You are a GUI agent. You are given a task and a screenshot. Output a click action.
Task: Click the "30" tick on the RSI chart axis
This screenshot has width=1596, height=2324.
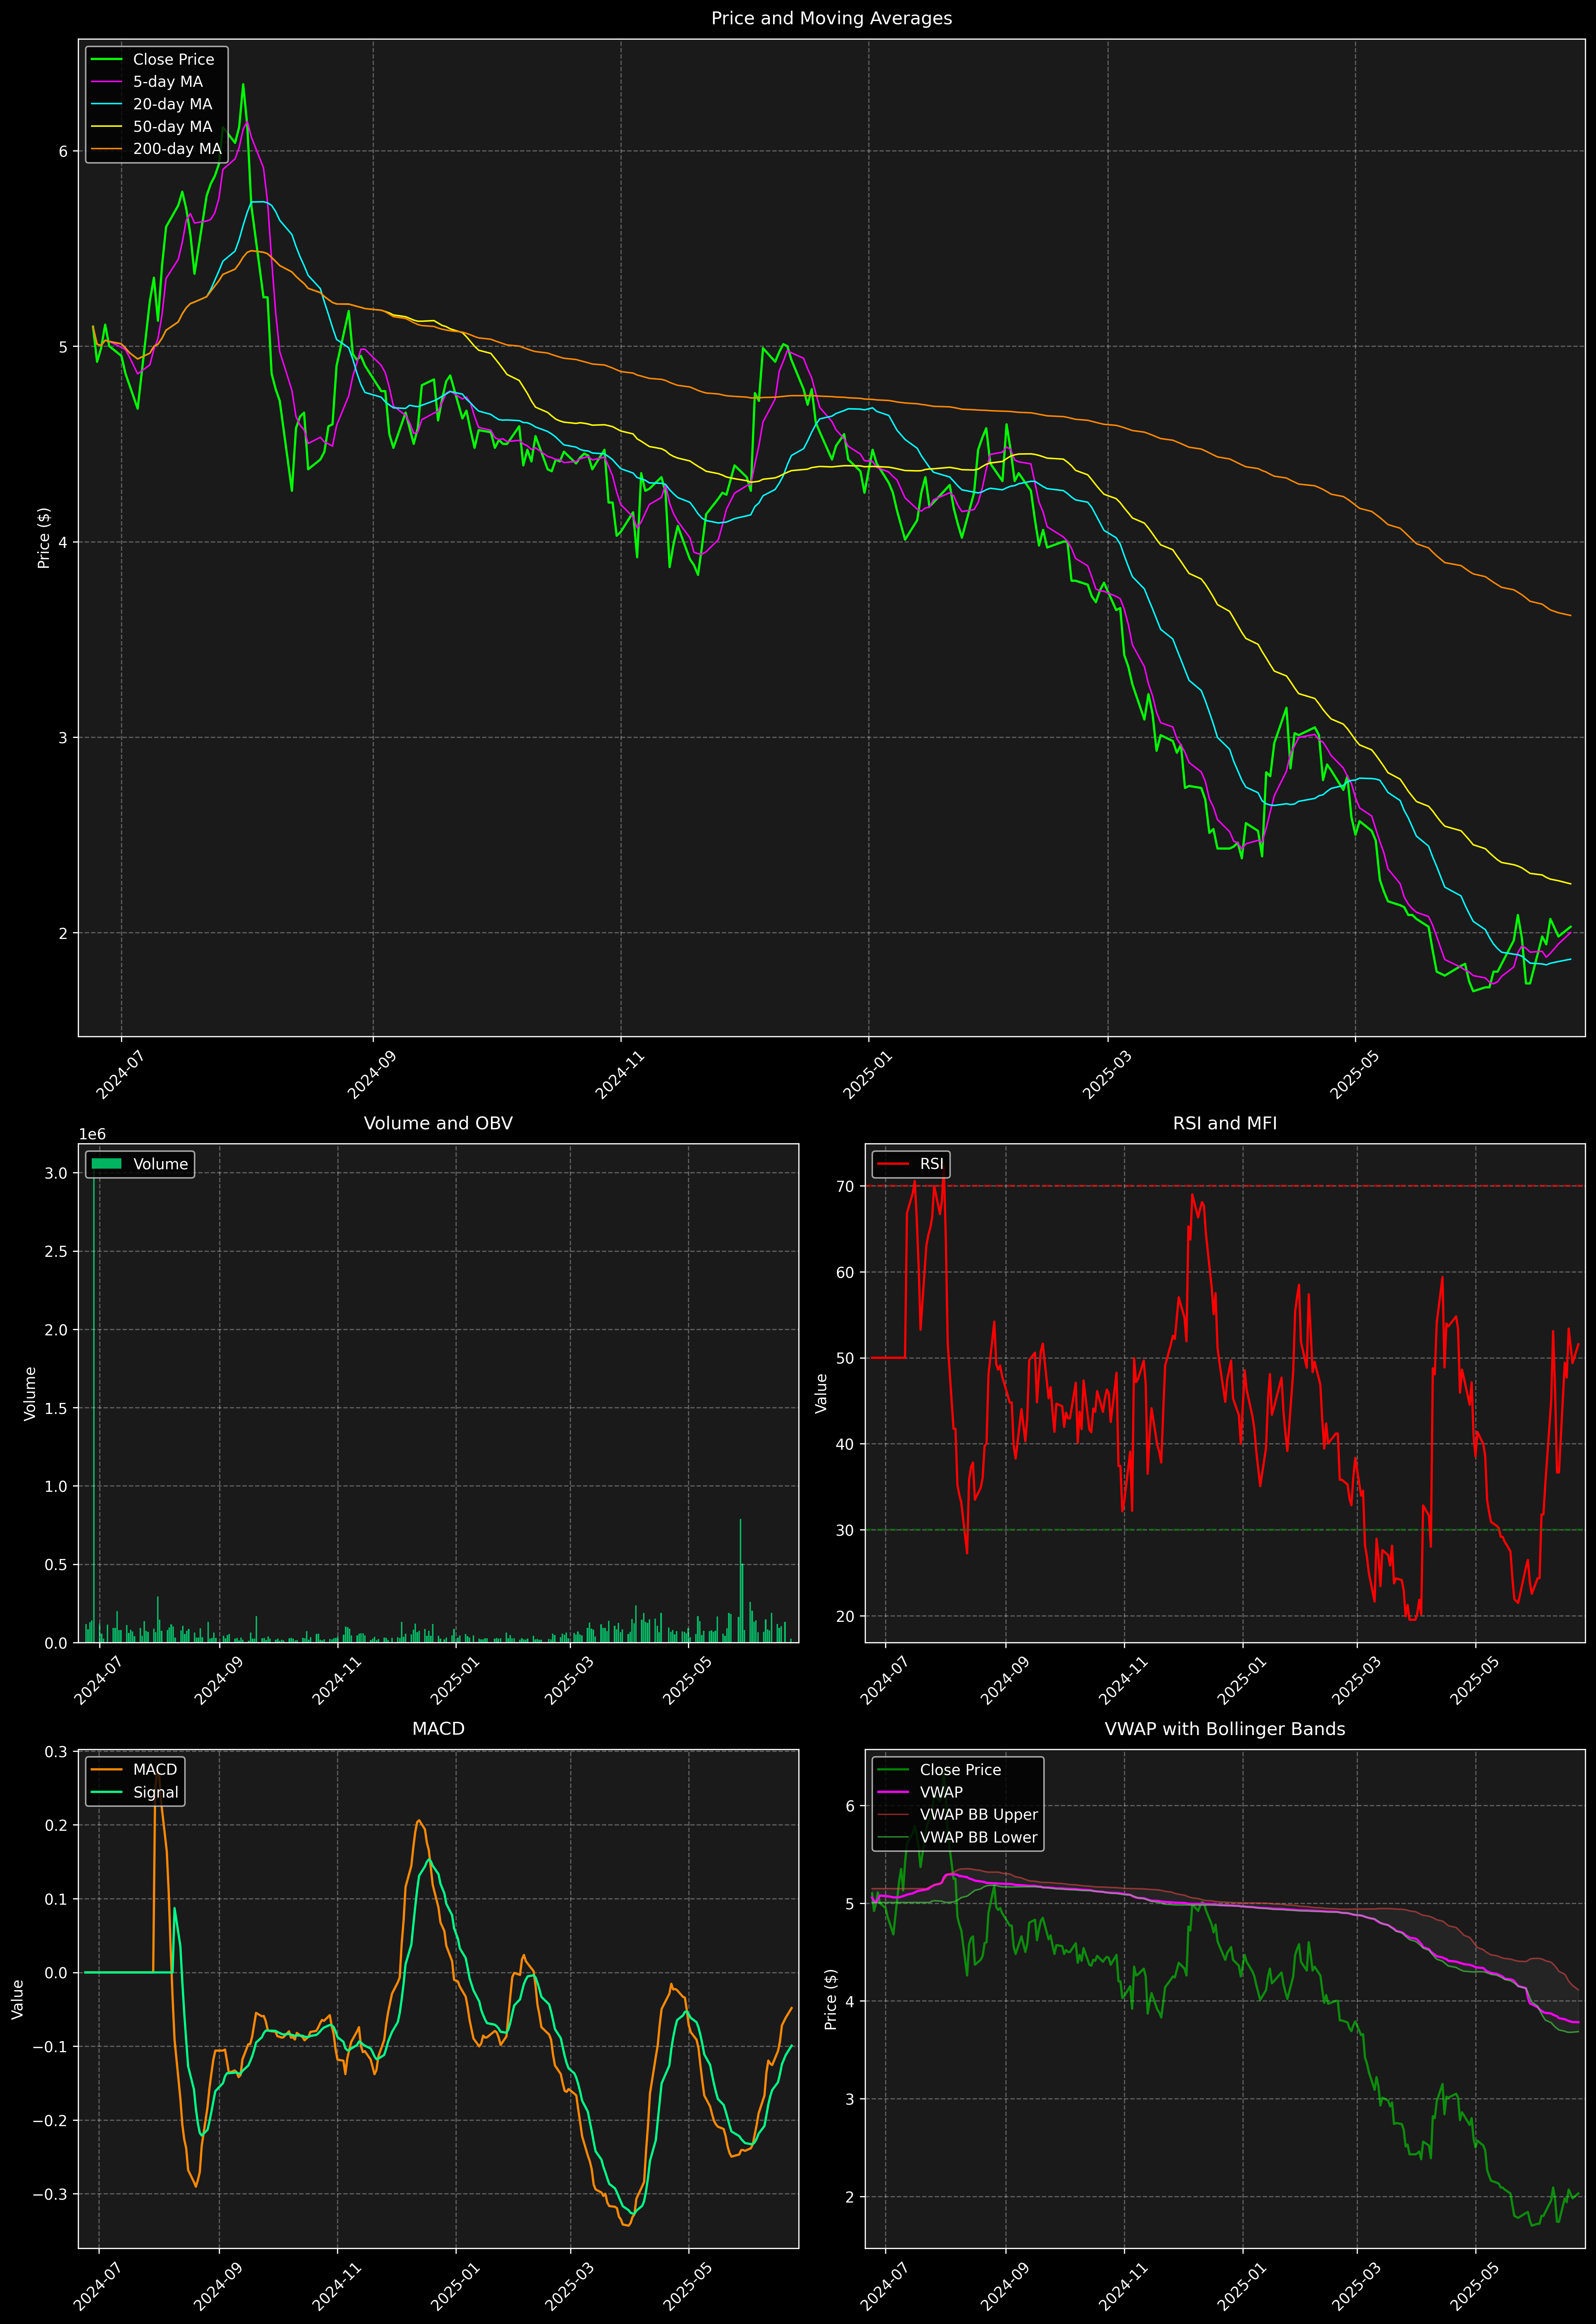click(846, 1530)
